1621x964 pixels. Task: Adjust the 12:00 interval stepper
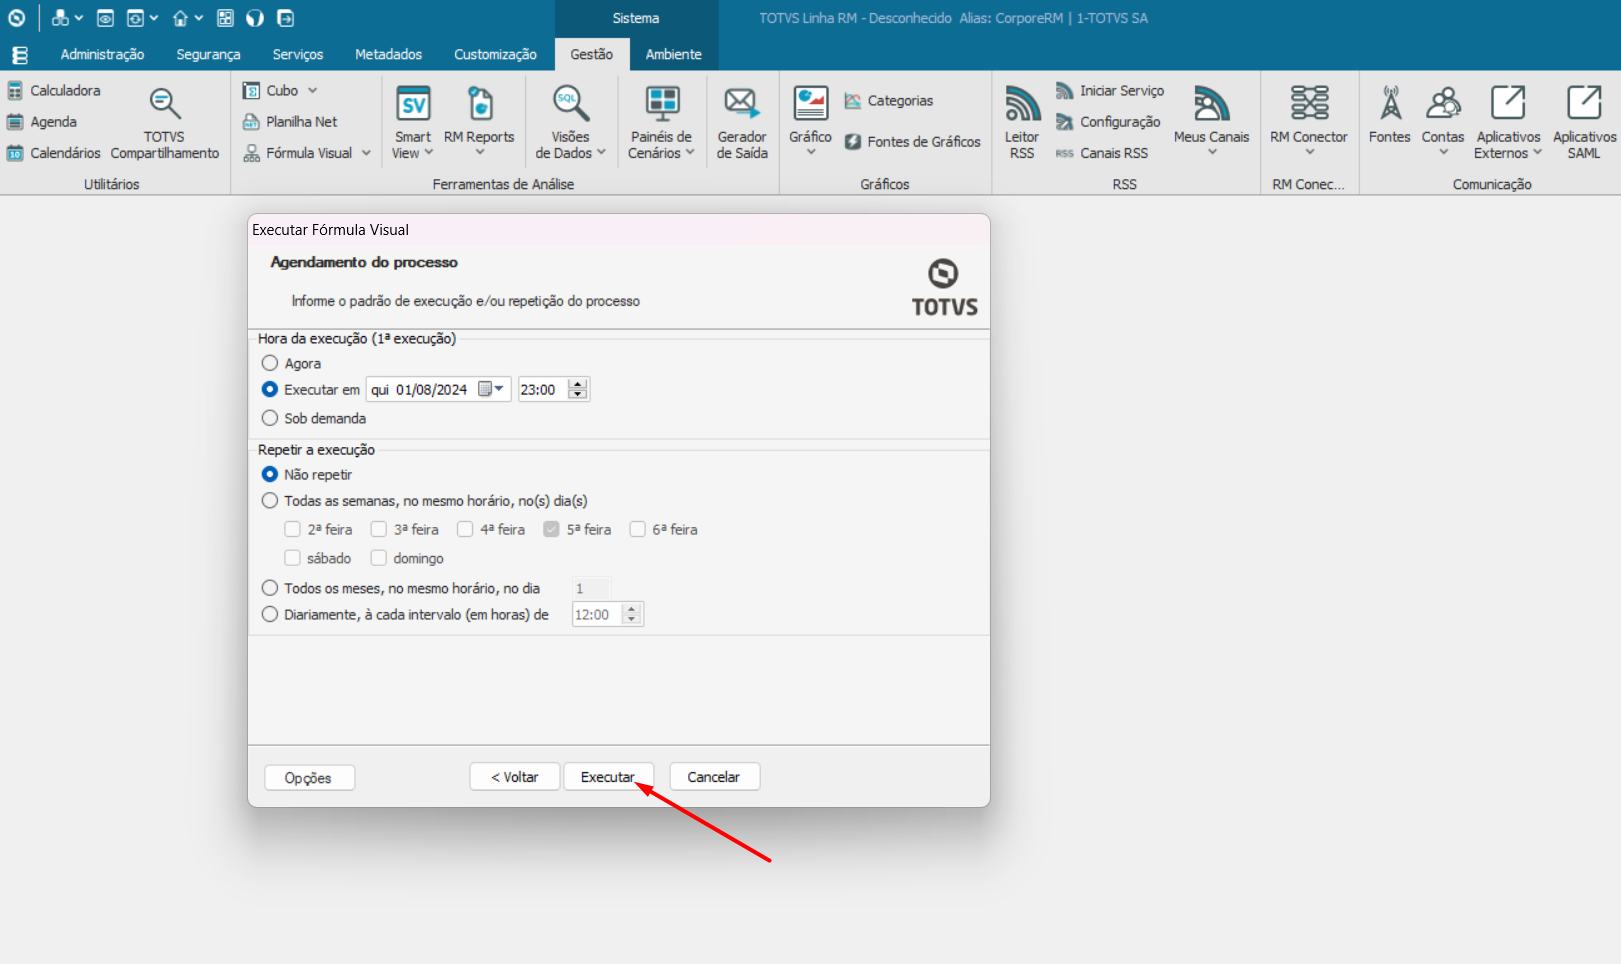631,614
